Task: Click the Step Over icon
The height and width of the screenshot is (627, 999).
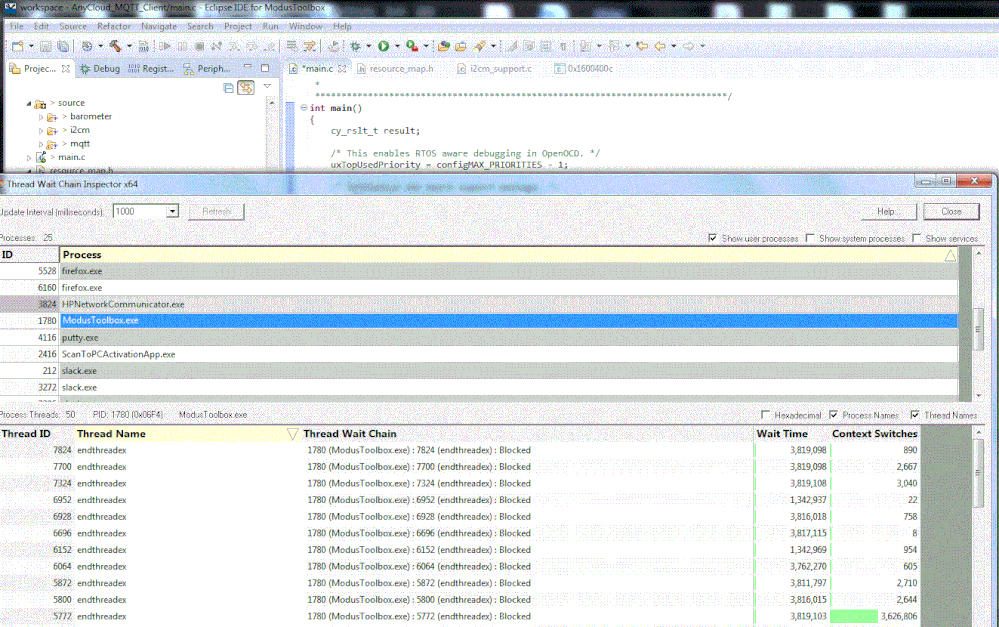Action: click(x=252, y=46)
